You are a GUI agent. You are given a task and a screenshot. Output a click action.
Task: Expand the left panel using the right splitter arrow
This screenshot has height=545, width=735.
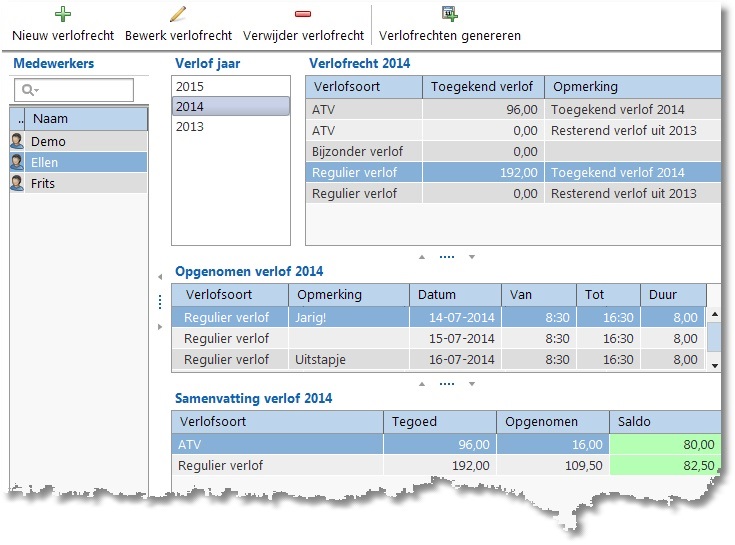(160, 327)
